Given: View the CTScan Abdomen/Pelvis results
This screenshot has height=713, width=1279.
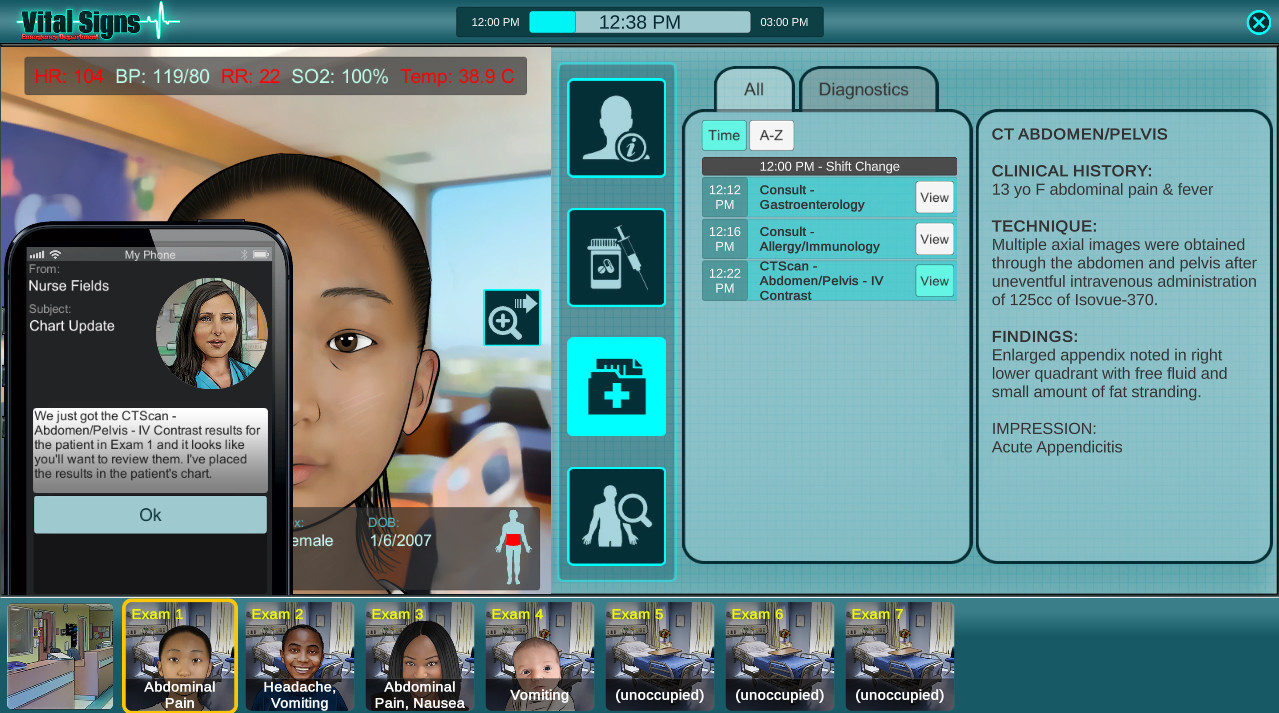Looking at the screenshot, I should [x=933, y=281].
